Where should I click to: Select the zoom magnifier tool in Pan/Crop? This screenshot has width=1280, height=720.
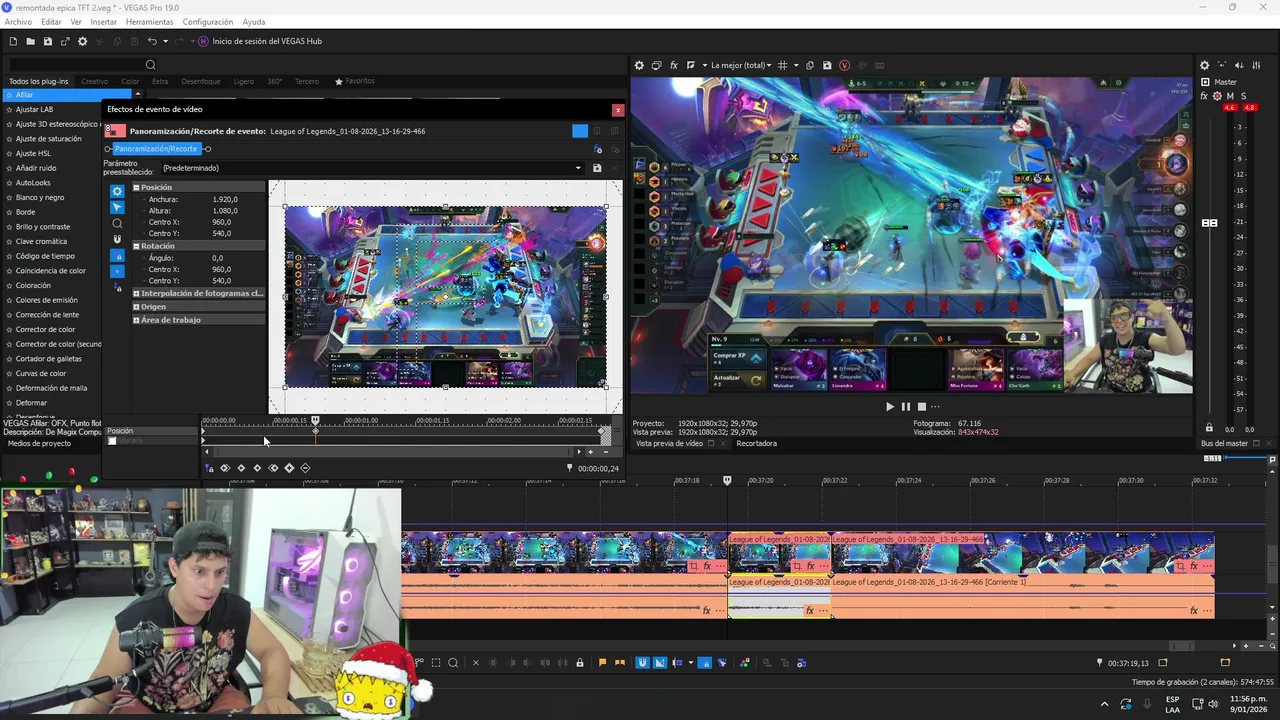coord(117,223)
